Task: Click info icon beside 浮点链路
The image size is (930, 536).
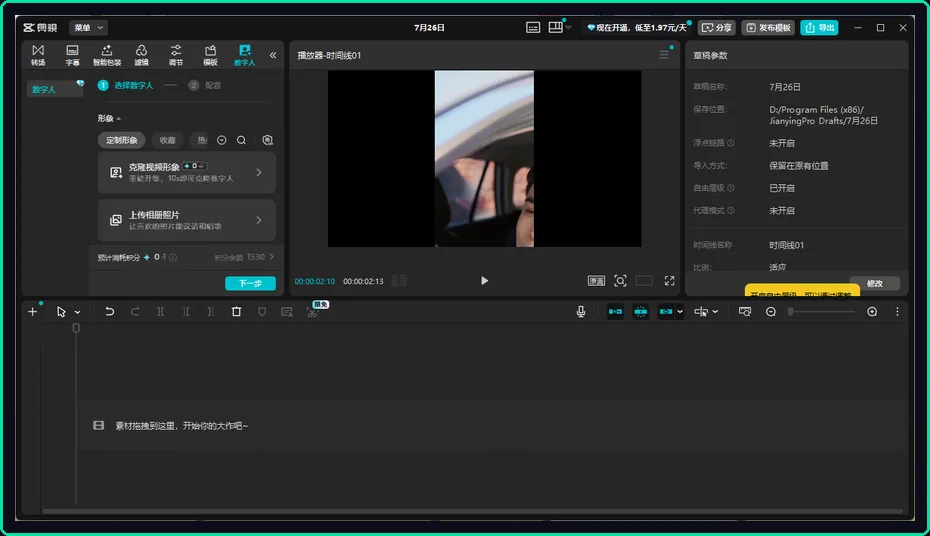Action: click(x=731, y=143)
